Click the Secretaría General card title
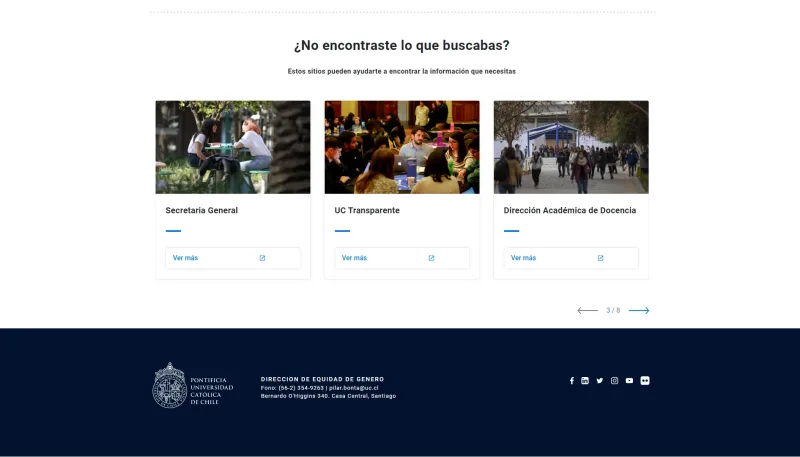The width and height of the screenshot is (800, 457). [202, 210]
